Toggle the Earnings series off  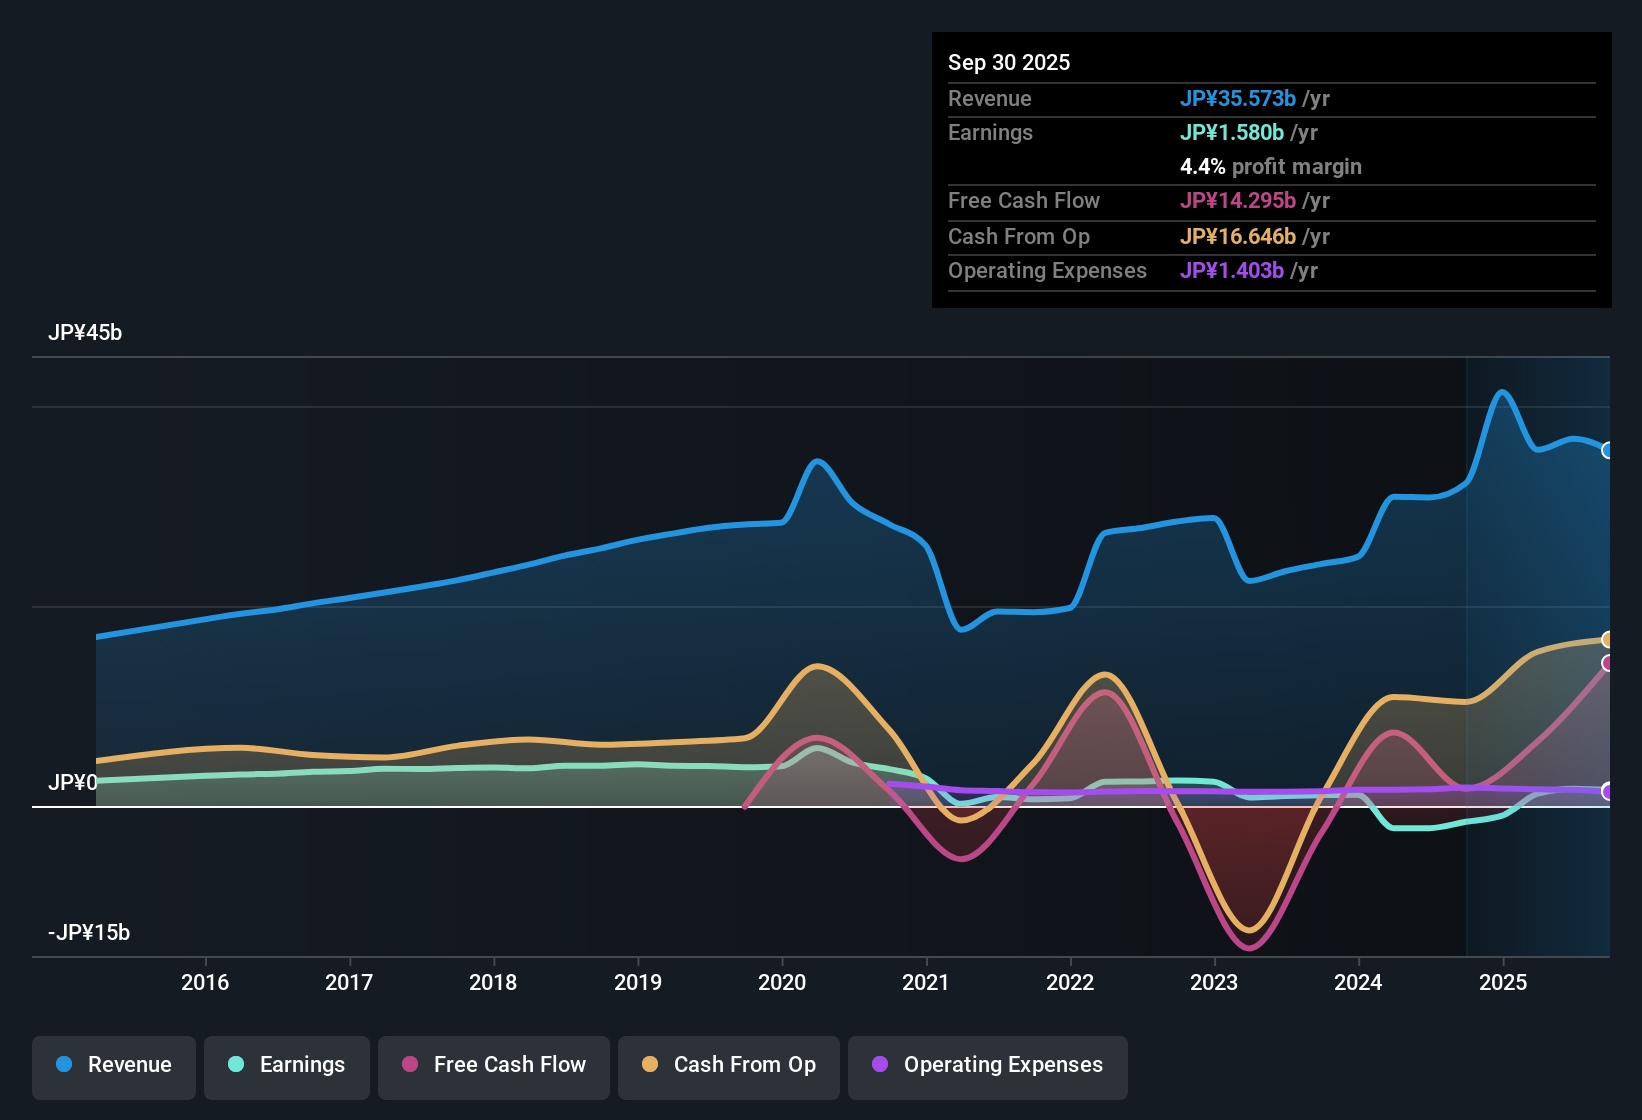point(286,1065)
